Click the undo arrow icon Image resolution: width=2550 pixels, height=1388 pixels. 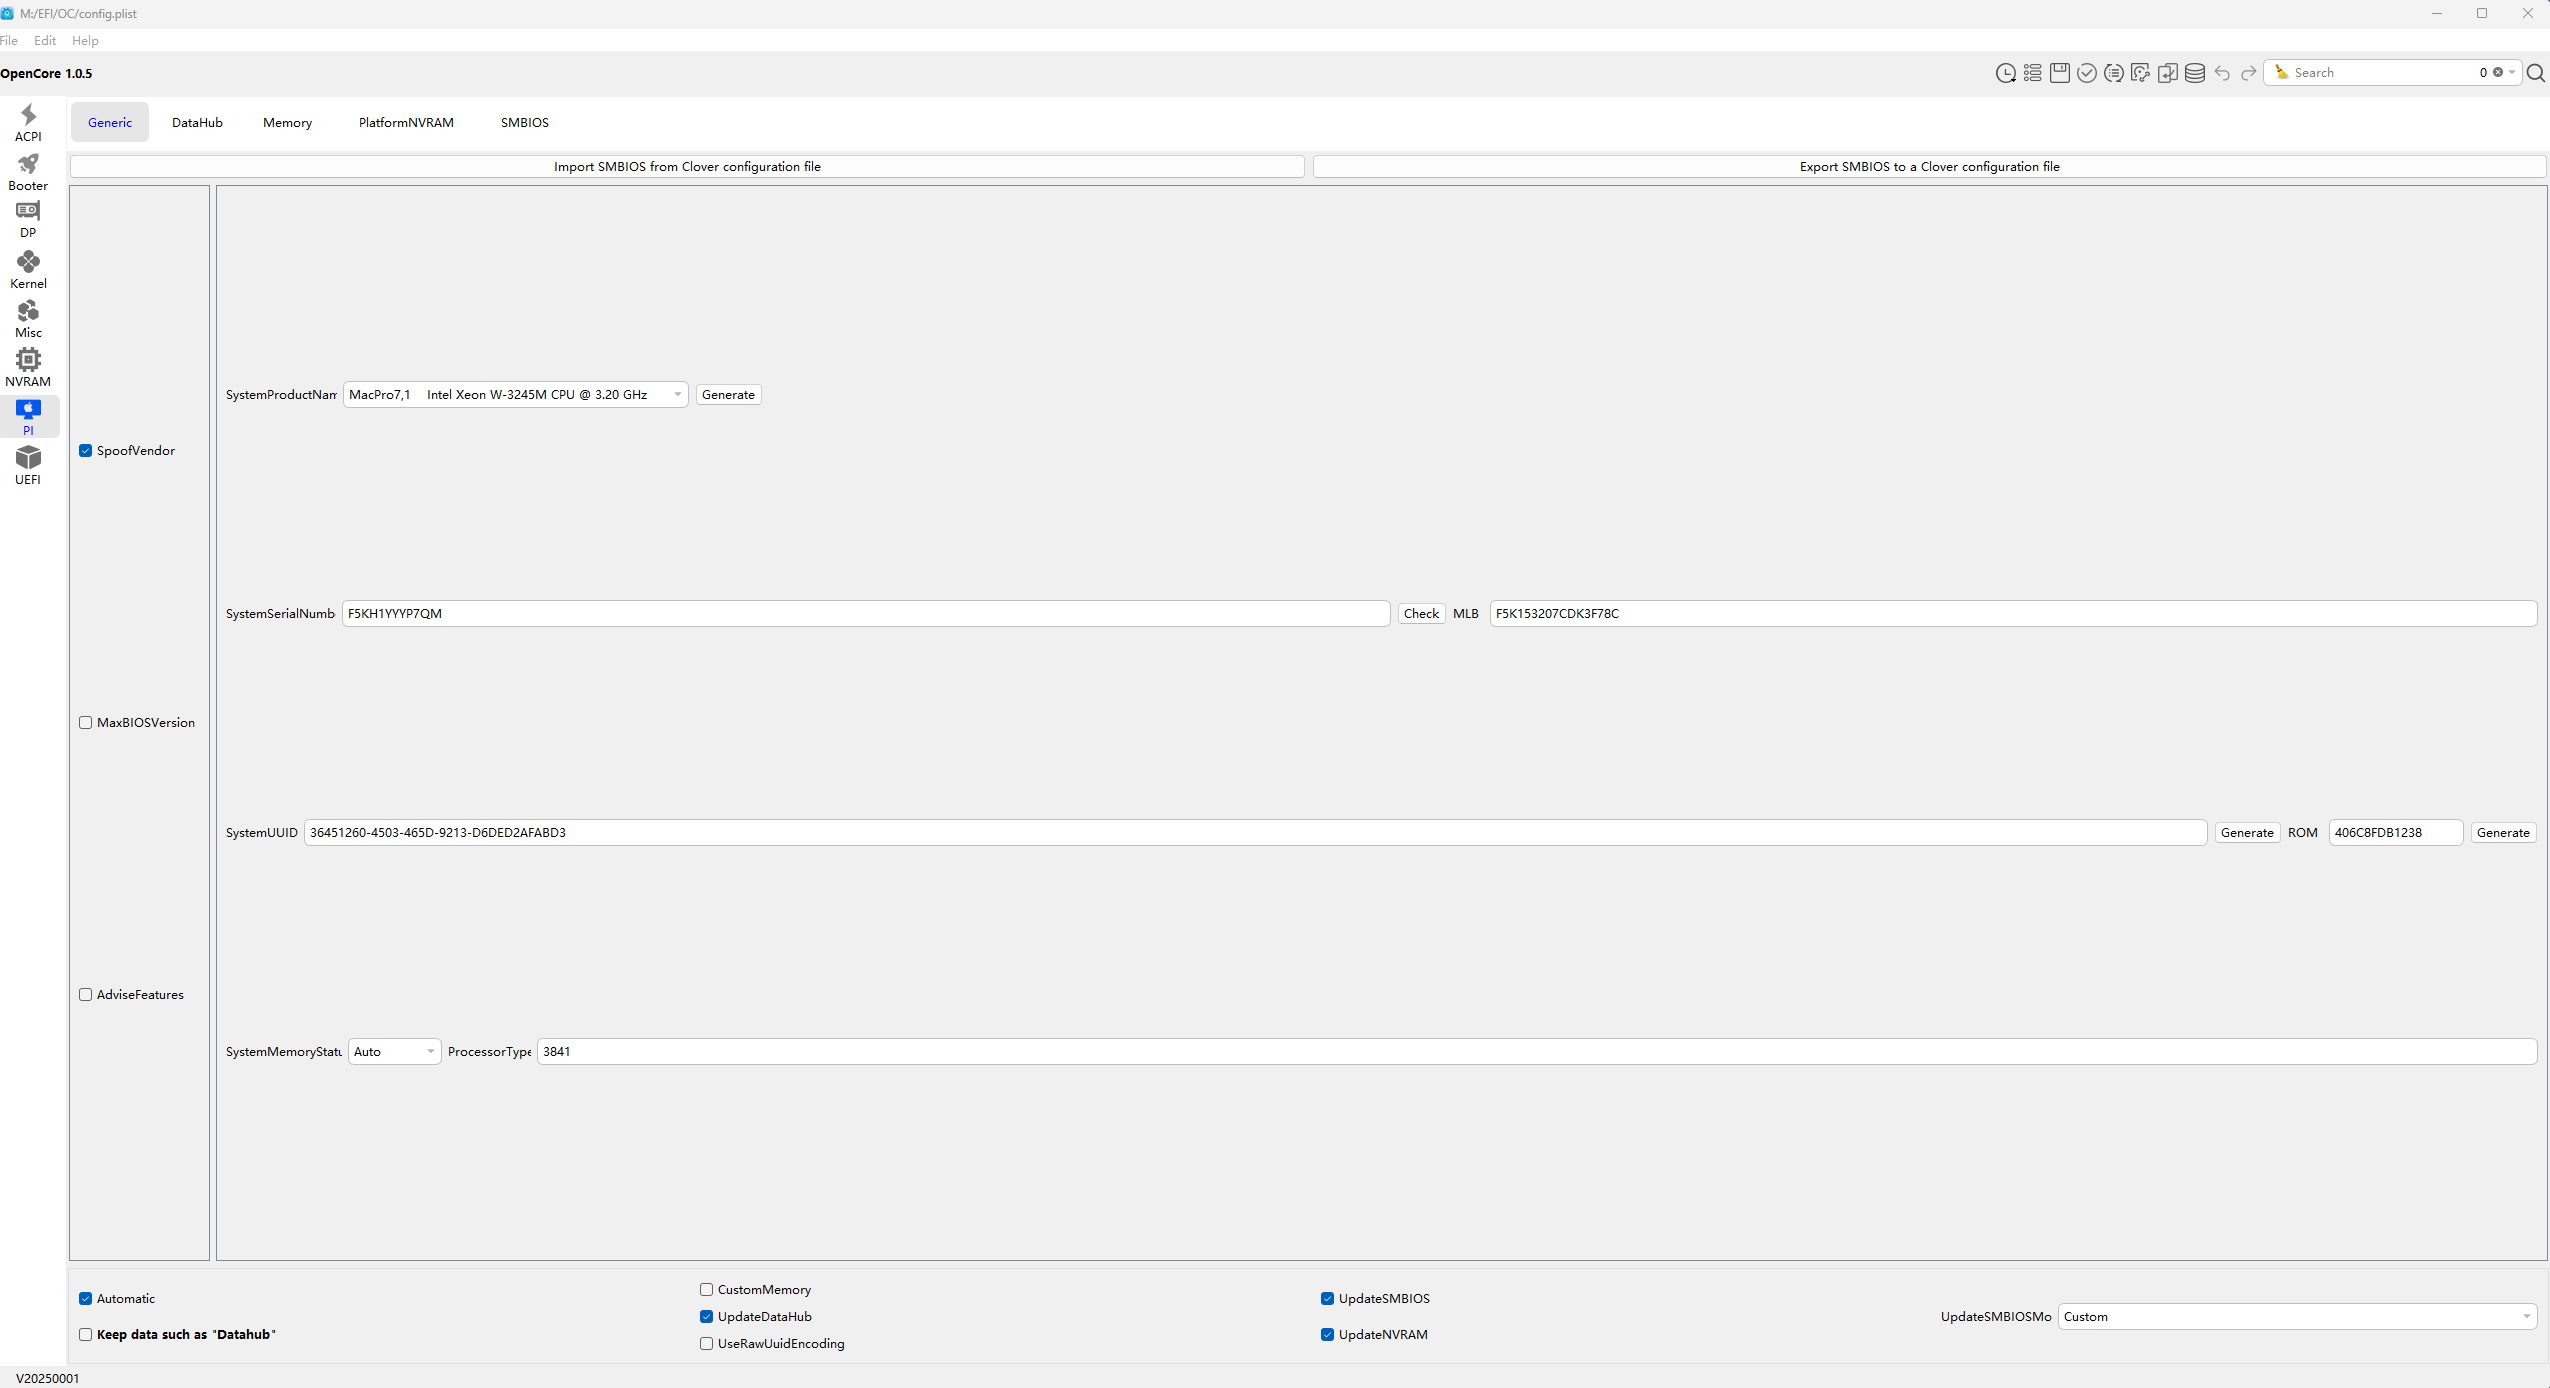2221,72
